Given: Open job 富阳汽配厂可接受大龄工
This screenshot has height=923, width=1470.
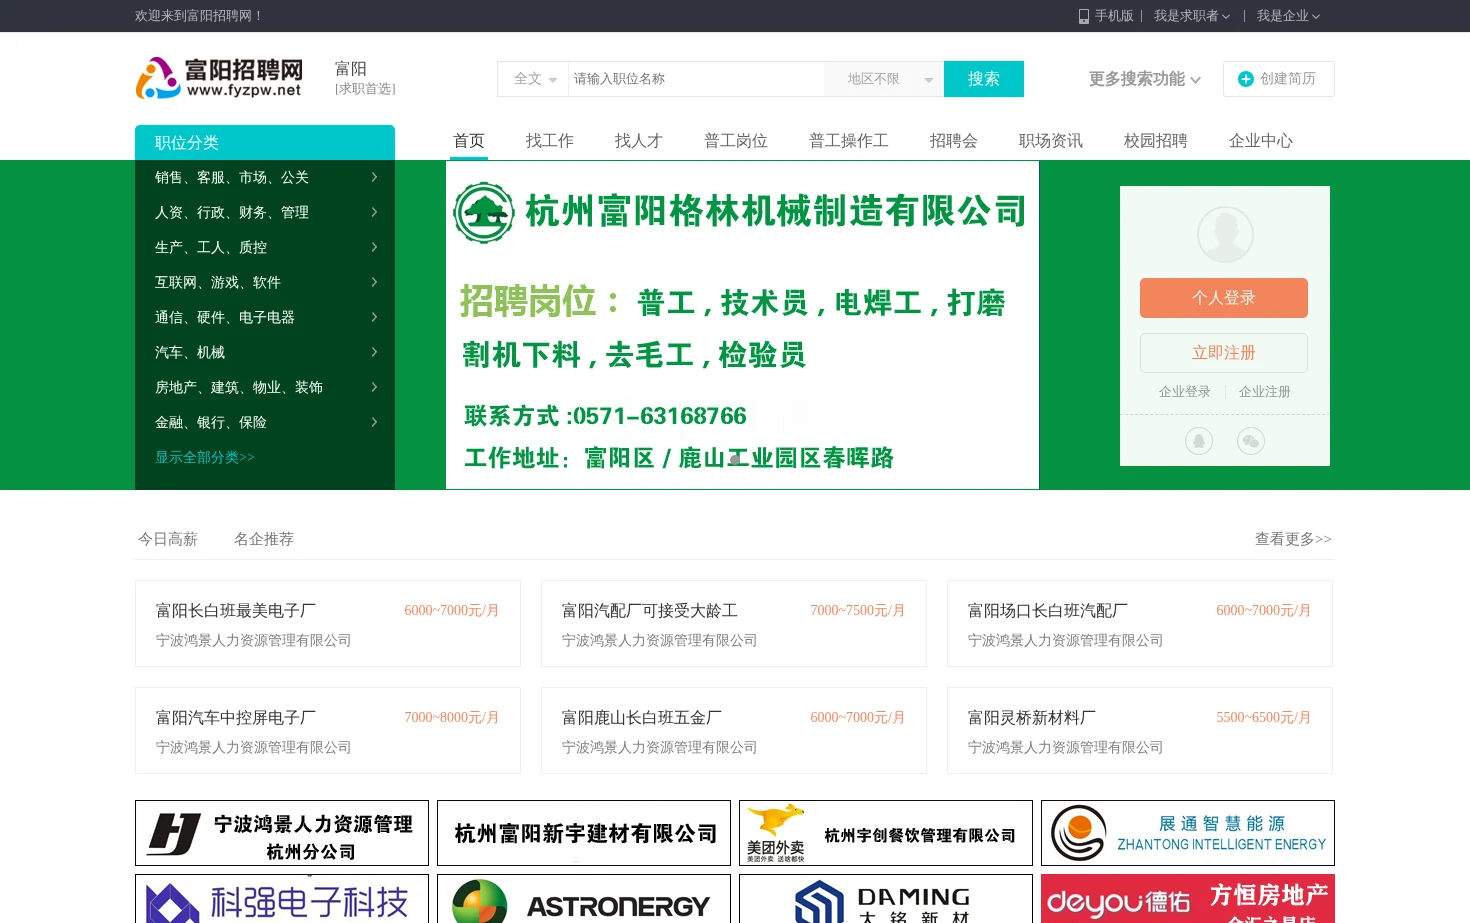Looking at the screenshot, I should coord(650,610).
